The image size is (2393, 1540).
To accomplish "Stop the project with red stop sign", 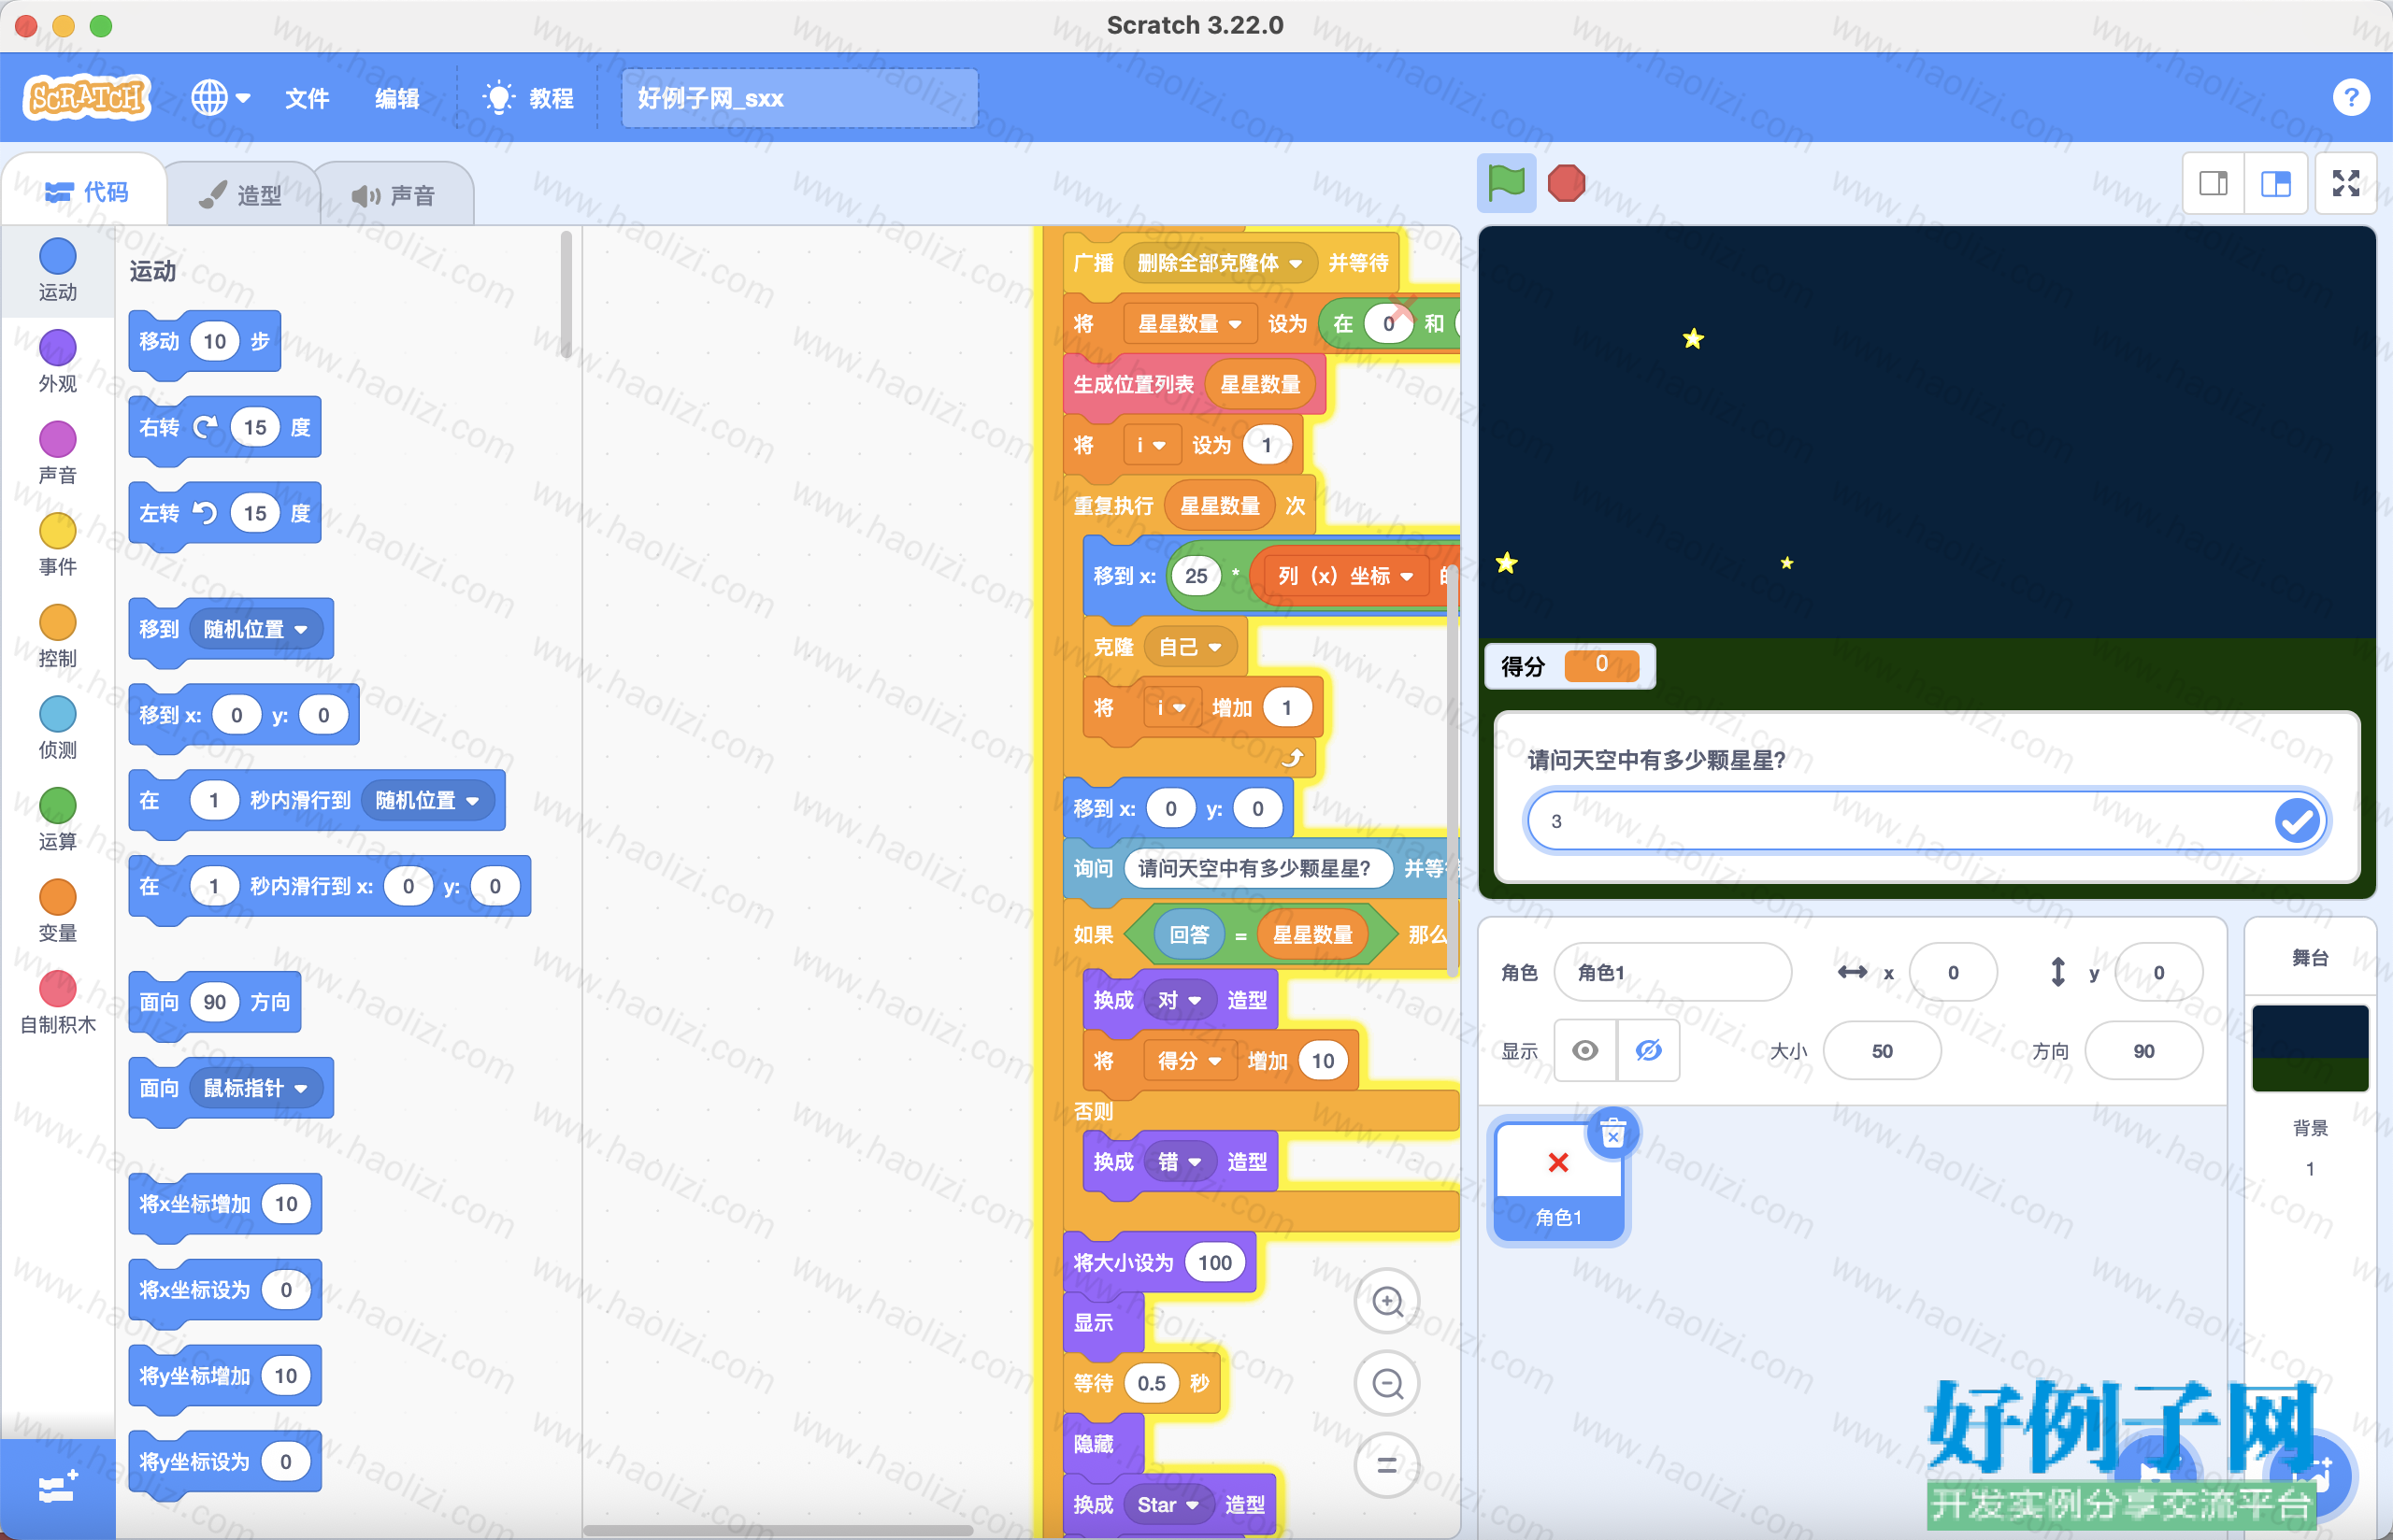I will 1566,183.
